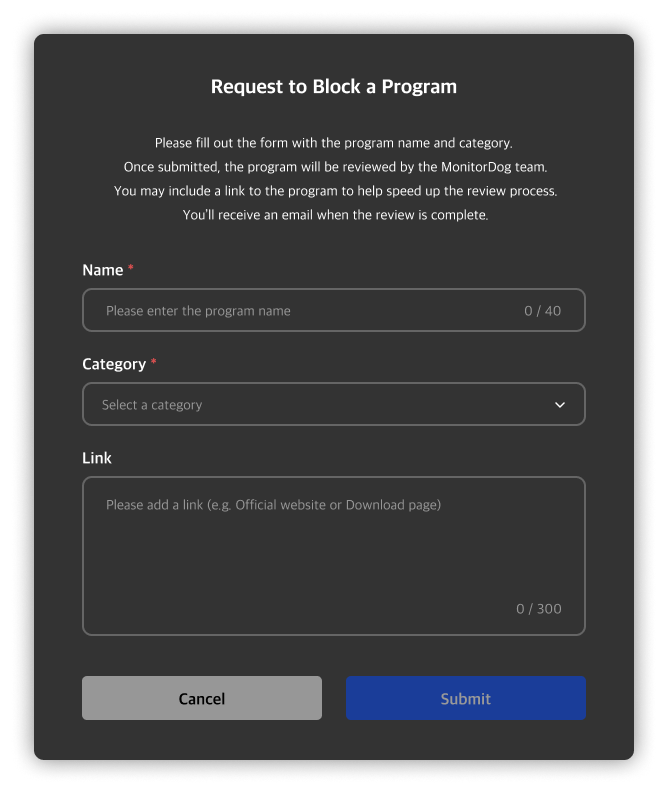This screenshot has height=794, width=668.
Task: Click the 'Please enter the program name' placeholder
Action: click(x=198, y=311)
